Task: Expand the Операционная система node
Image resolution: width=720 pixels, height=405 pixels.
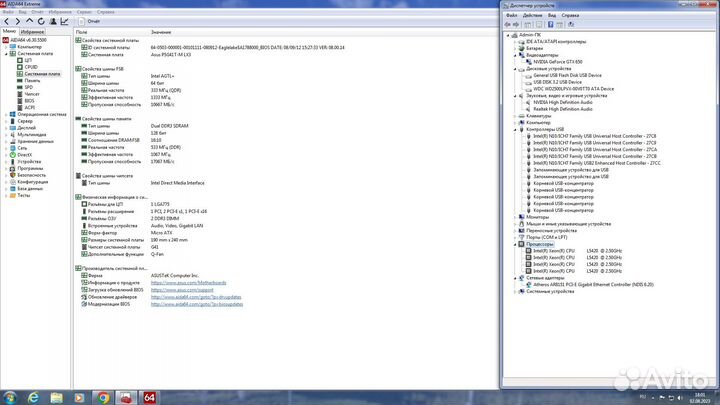Action: tap(6, 114)
